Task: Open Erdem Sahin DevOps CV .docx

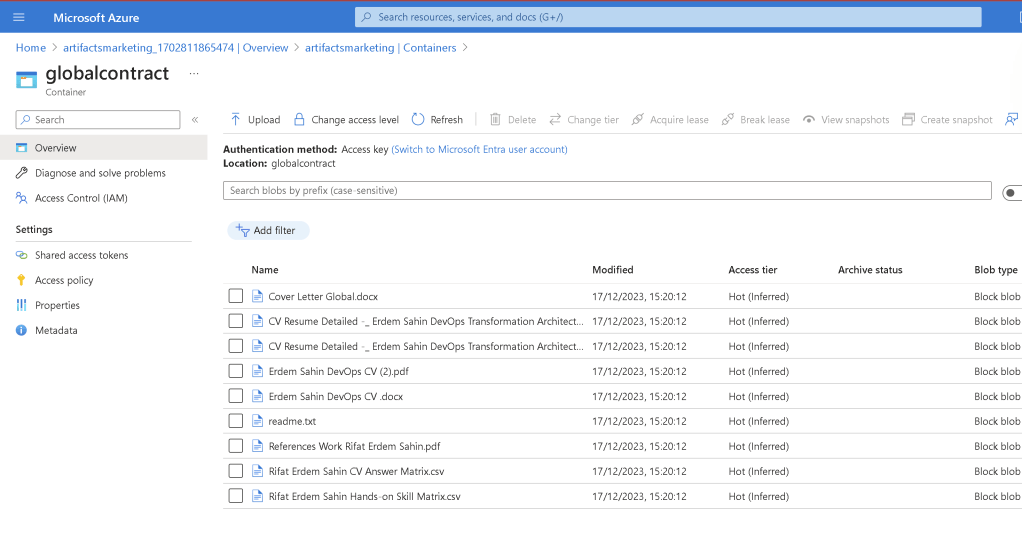Action: coord(336,396)
